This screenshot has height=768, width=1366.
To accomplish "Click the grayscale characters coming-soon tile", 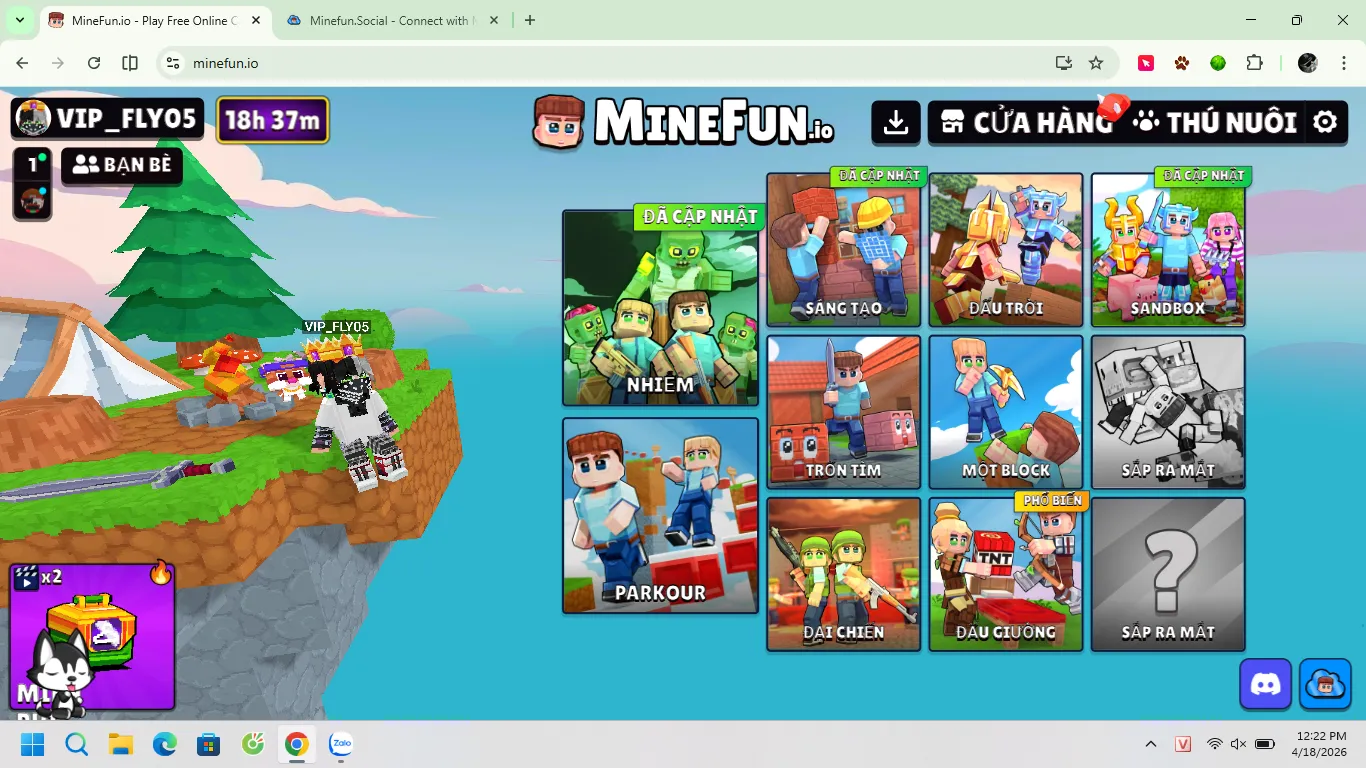I will point(1168,412).
